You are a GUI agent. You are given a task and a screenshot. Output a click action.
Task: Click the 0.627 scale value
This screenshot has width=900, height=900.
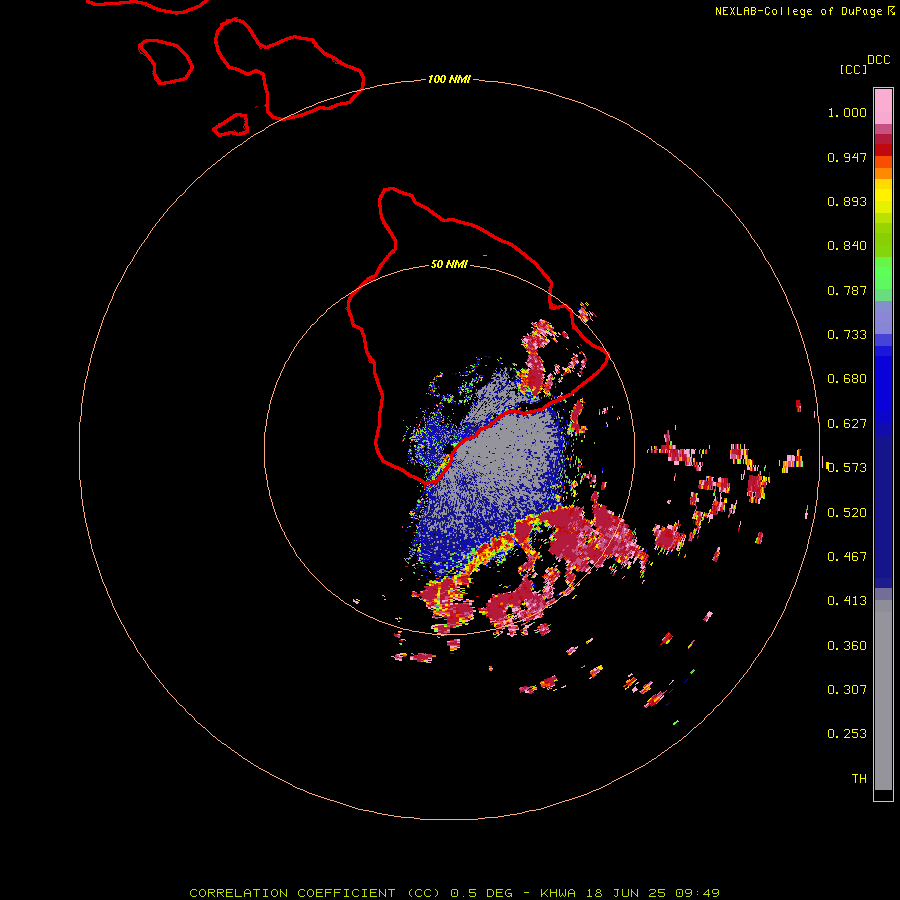pyautogui.click(x=847, y=424)
